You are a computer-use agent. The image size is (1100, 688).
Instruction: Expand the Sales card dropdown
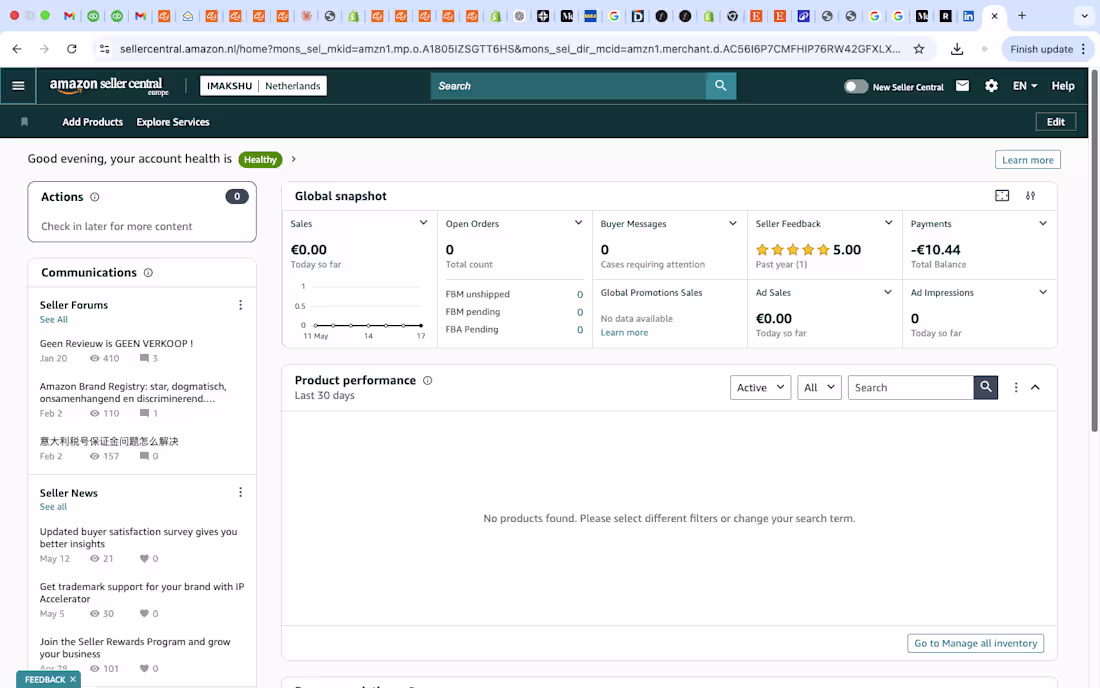point(424,223)
